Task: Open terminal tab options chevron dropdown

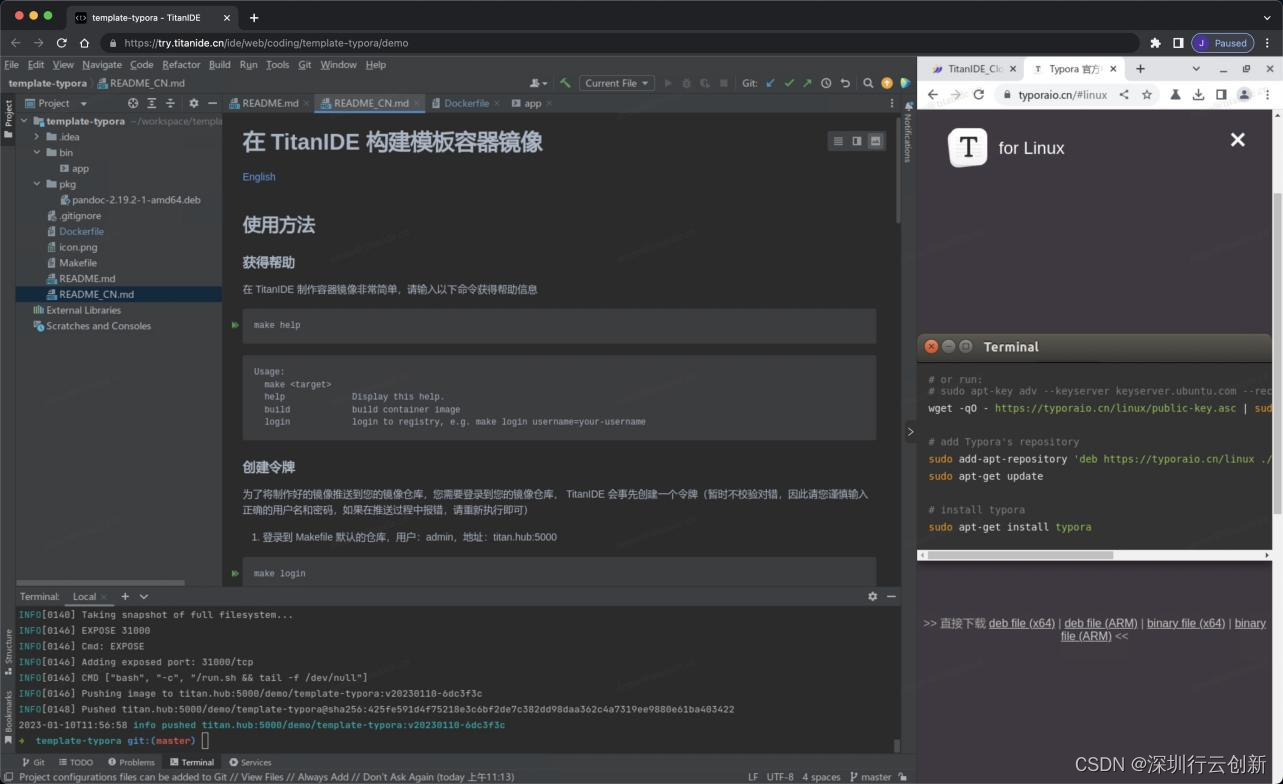Action: tap(144, 596)
